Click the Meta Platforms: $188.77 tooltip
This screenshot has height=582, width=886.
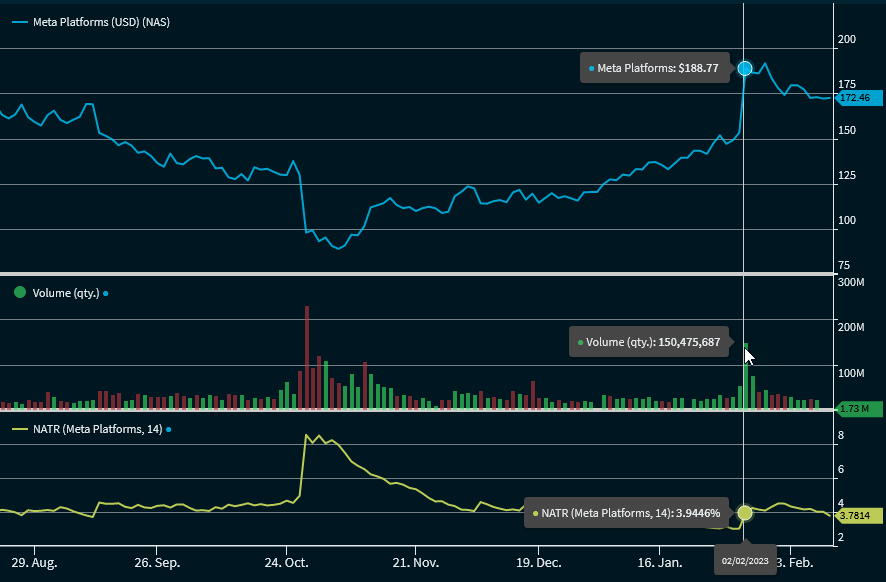tap(654, 68)
